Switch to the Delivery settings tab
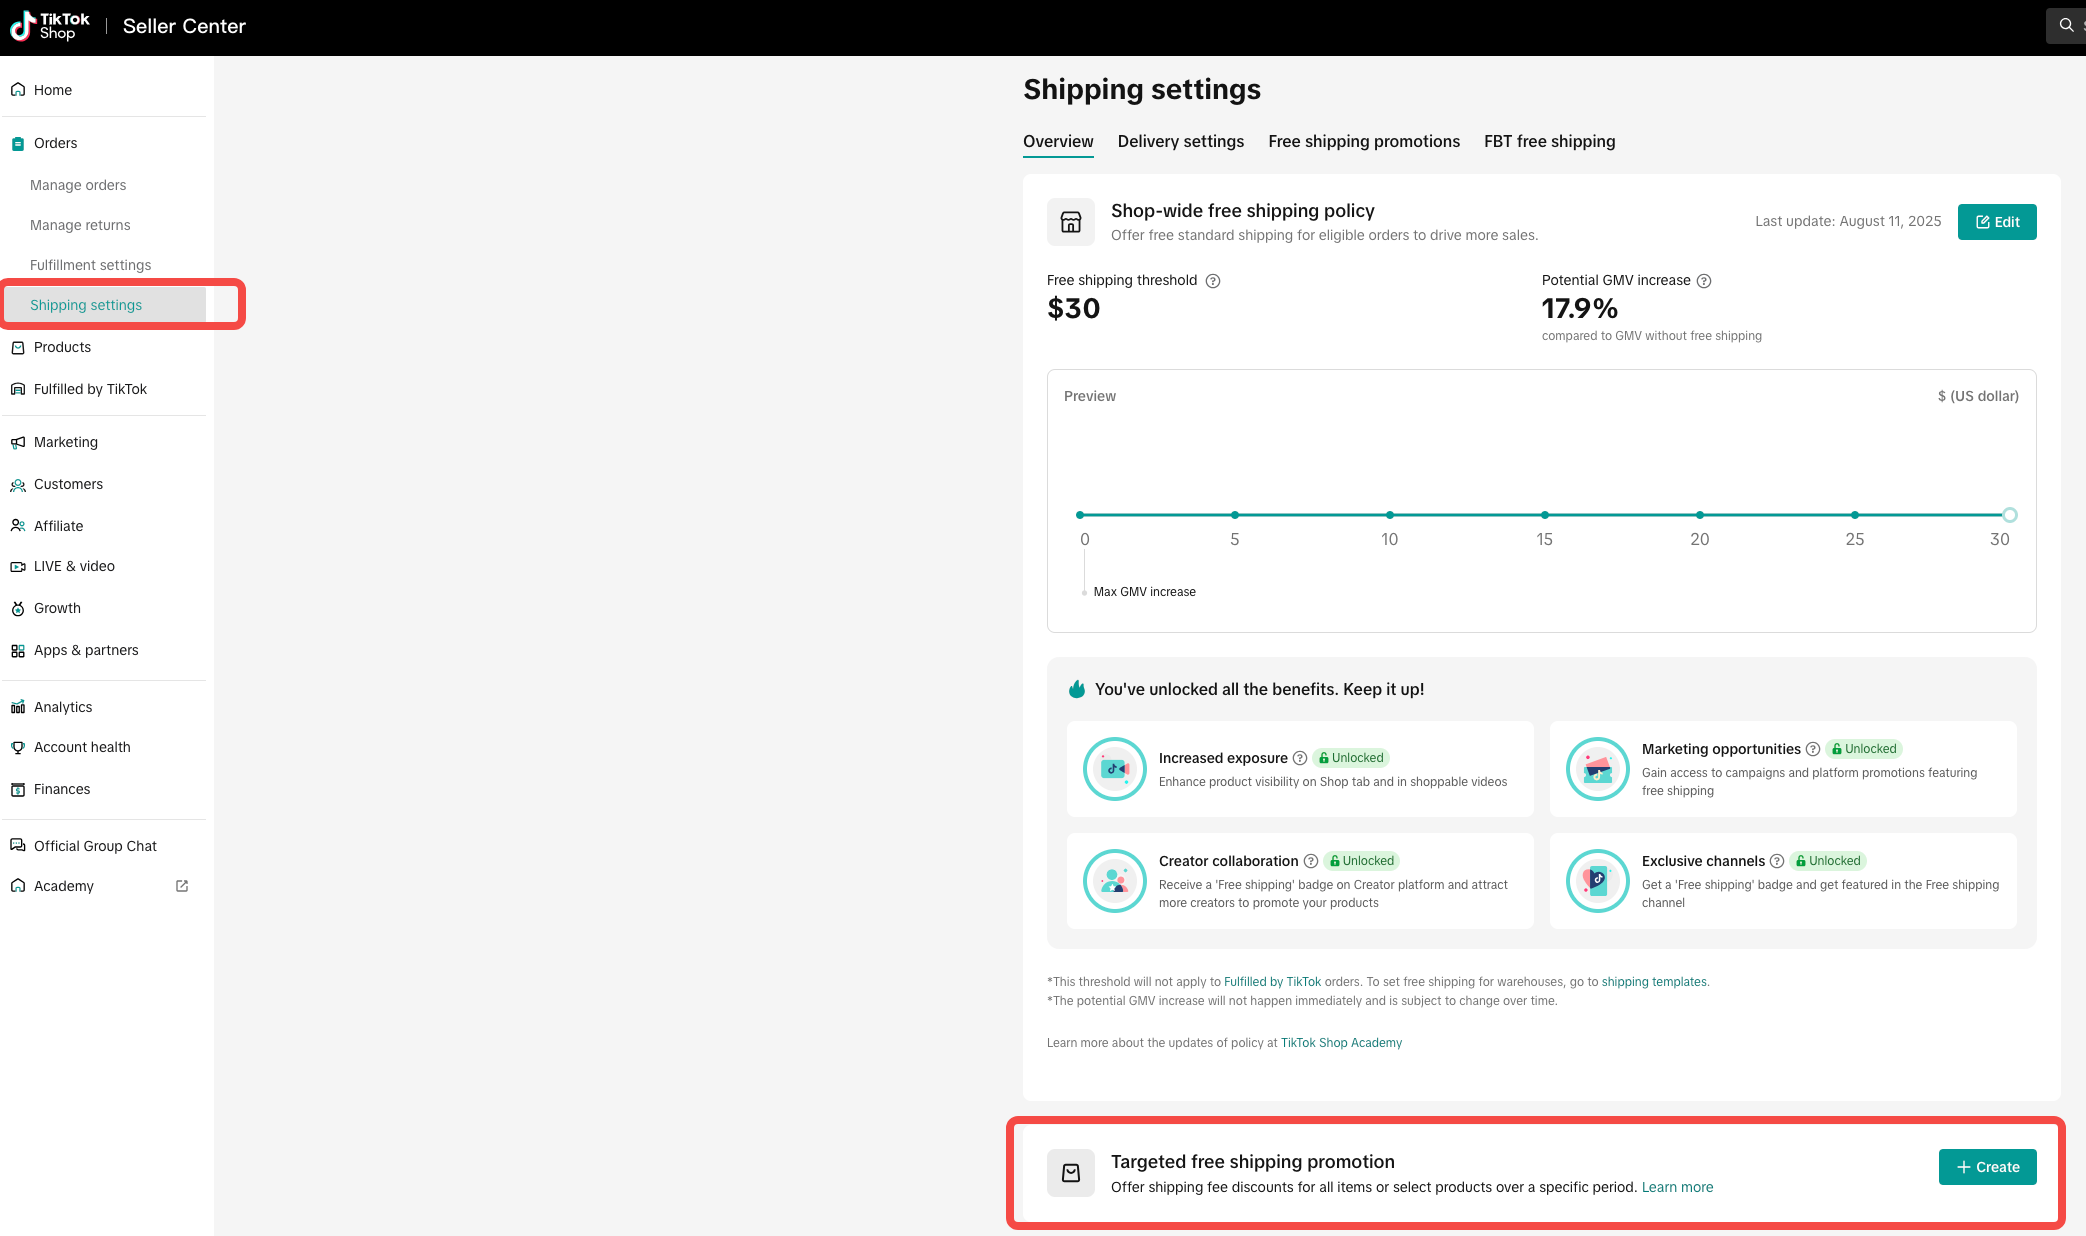Image resolution: width=2086 pixels, height=1236 pixels. click(x=1181, y=141)
